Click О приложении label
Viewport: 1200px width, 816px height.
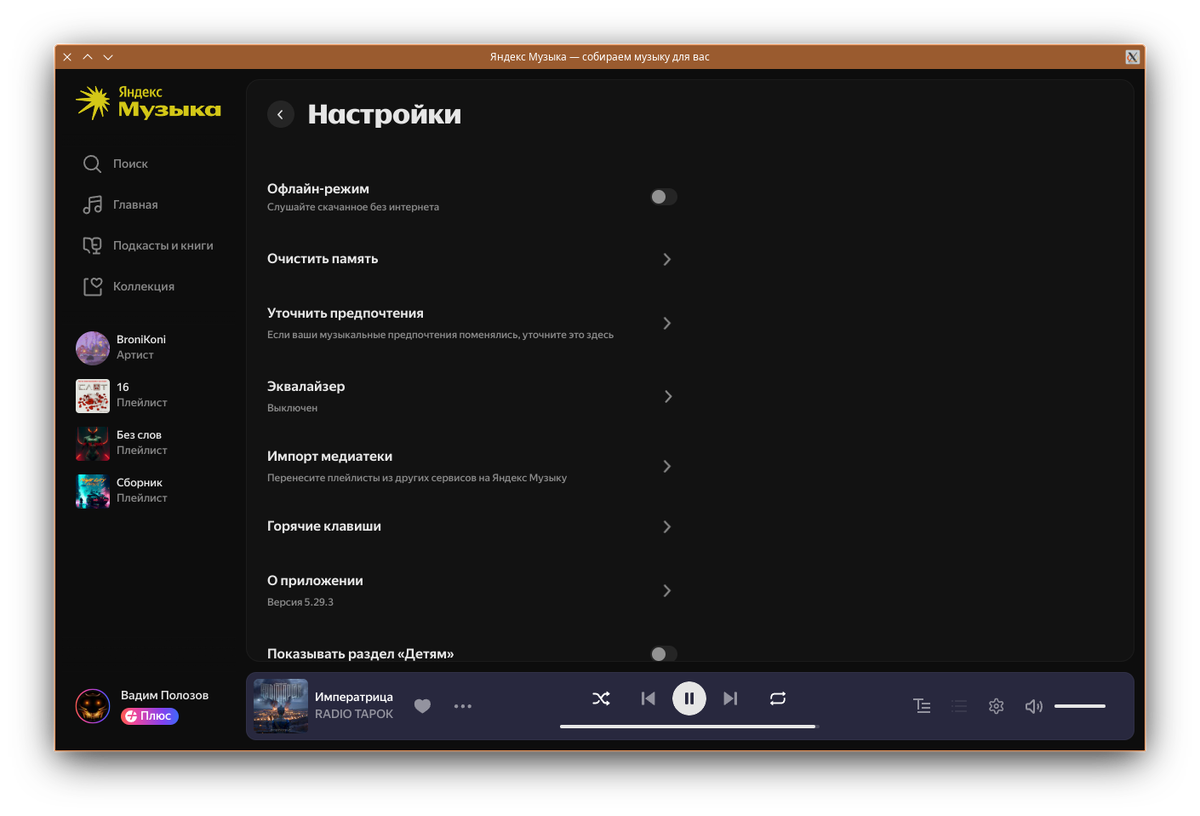tap(315, 581)
